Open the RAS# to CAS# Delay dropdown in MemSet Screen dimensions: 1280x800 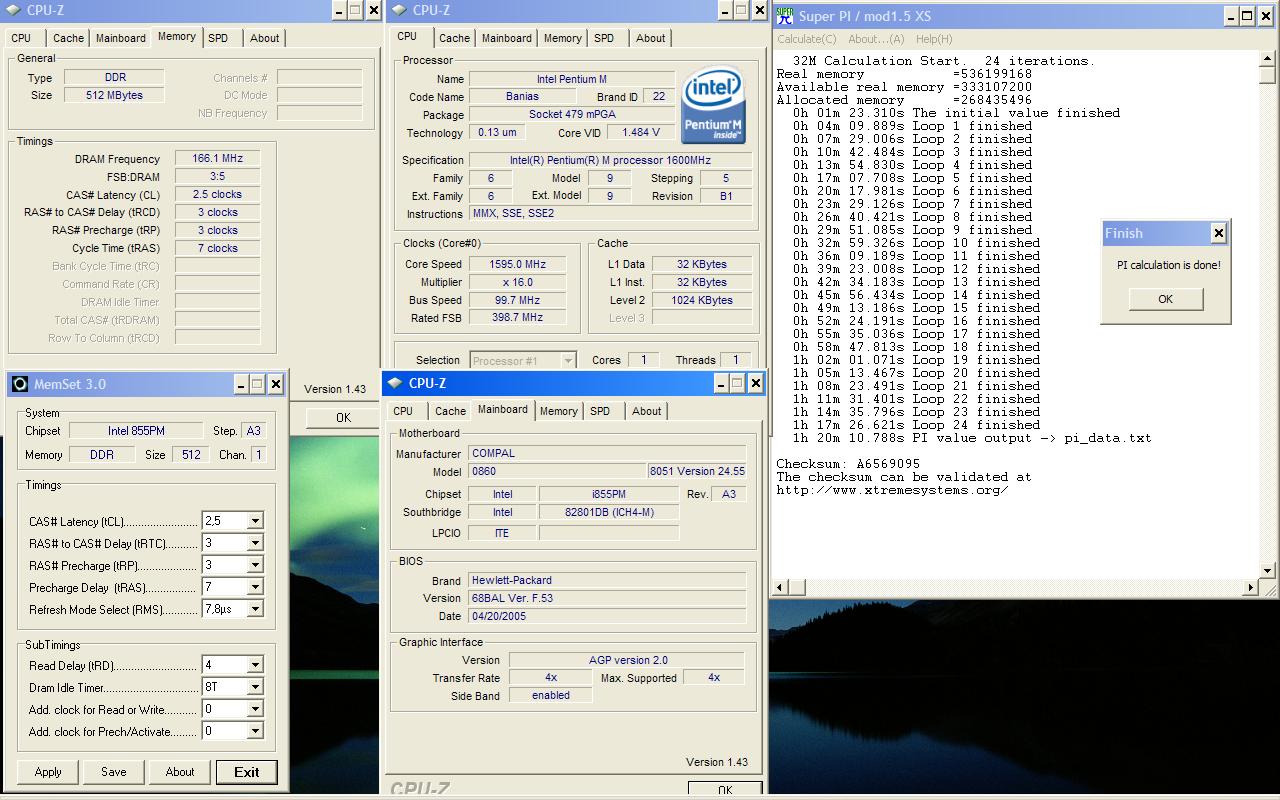coord(255,543)
